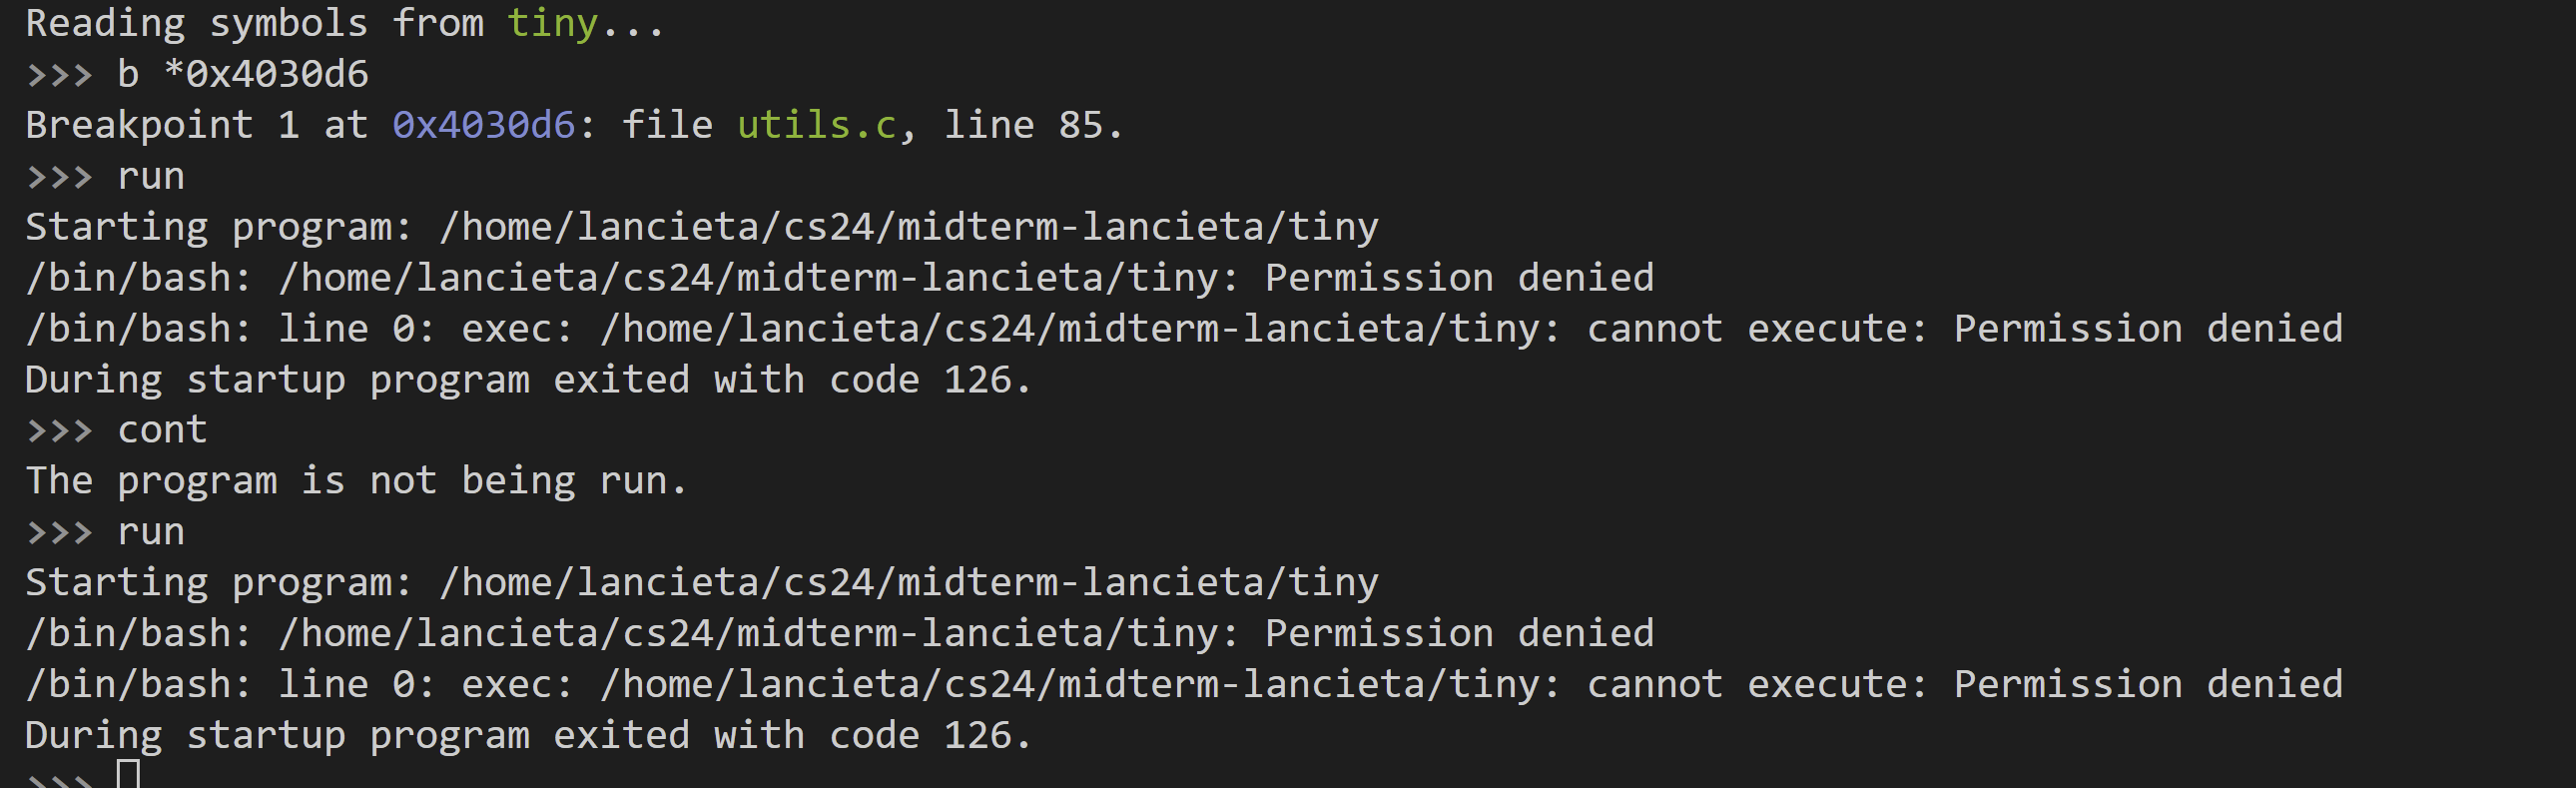Open the utils.c file reference
This screenshot has width=2576, height=788.
coord(817,125)
